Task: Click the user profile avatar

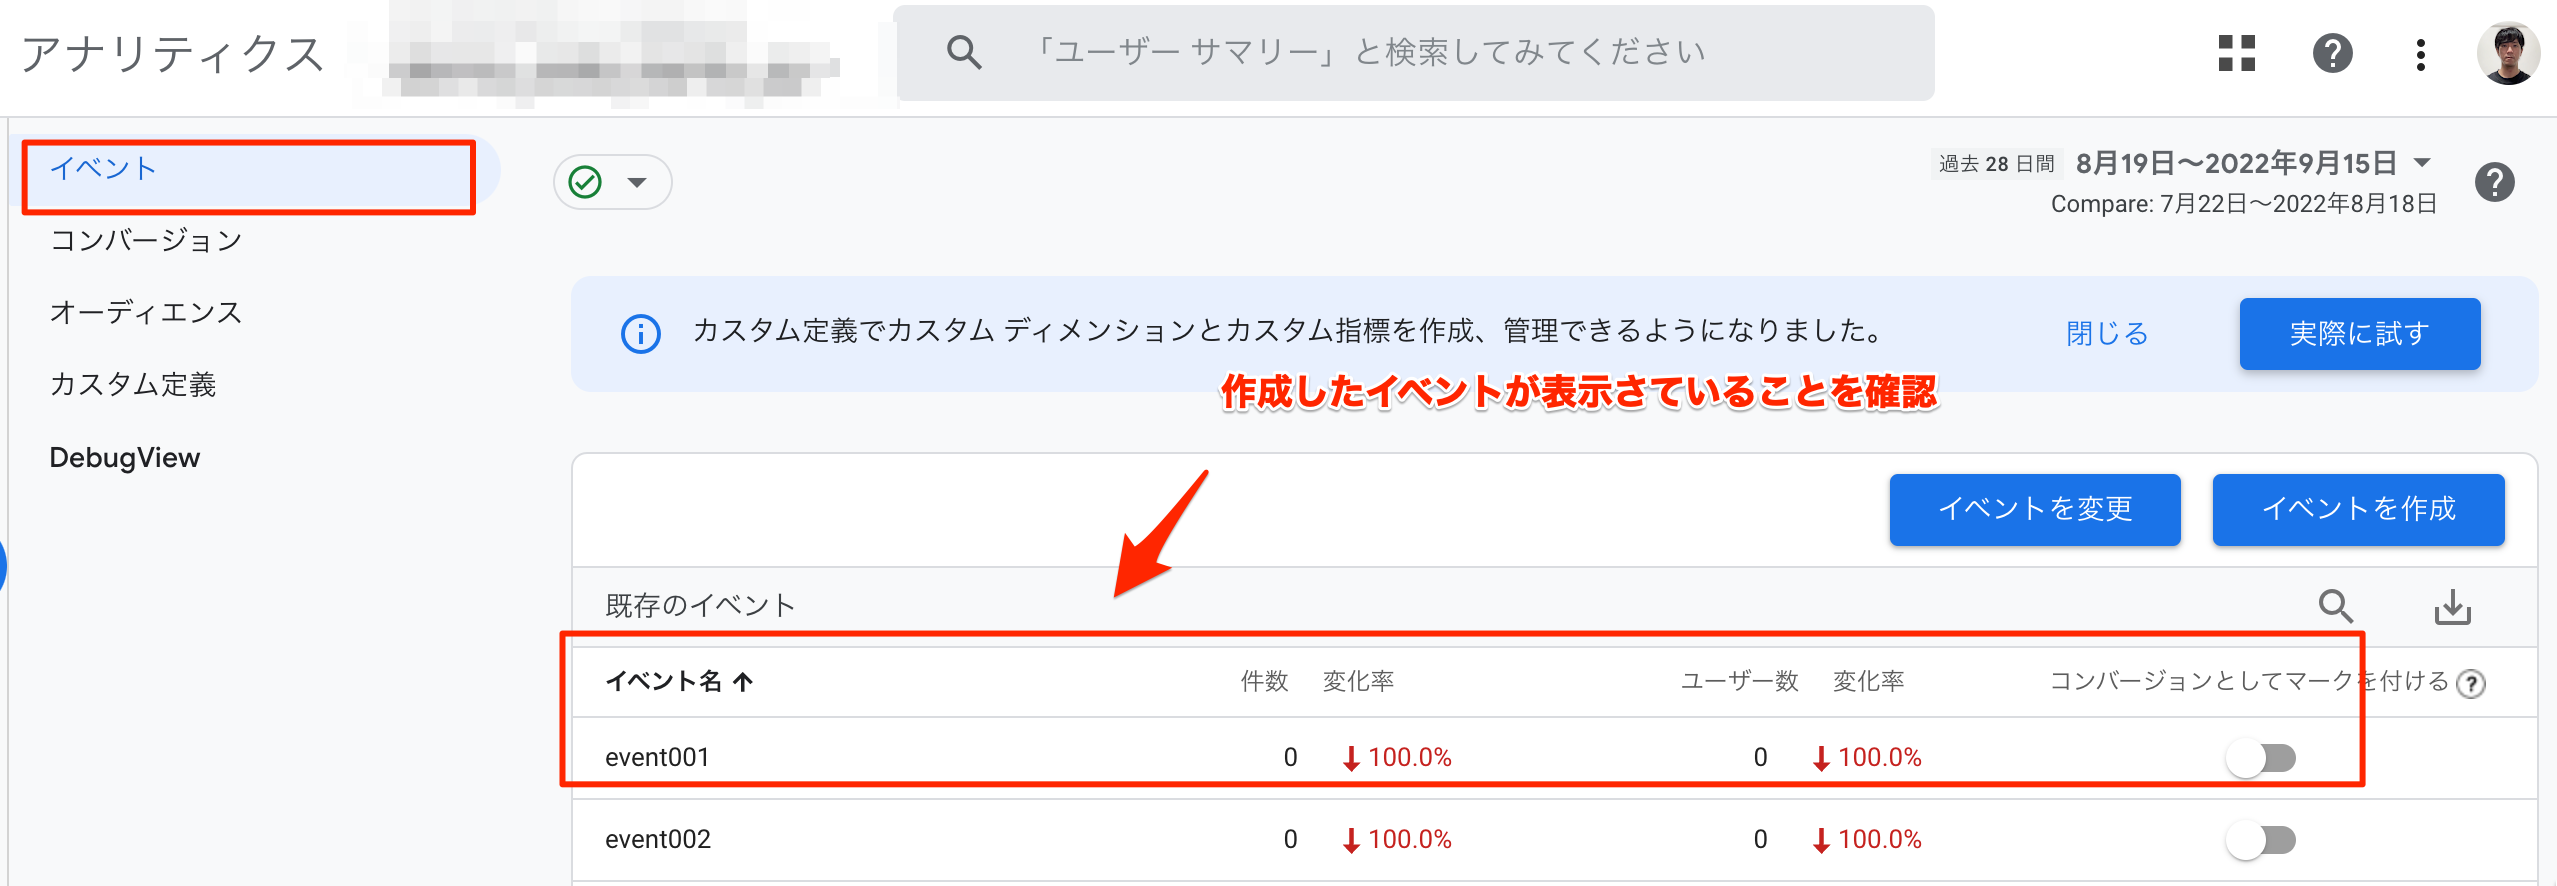Action: pos(2508,53)
